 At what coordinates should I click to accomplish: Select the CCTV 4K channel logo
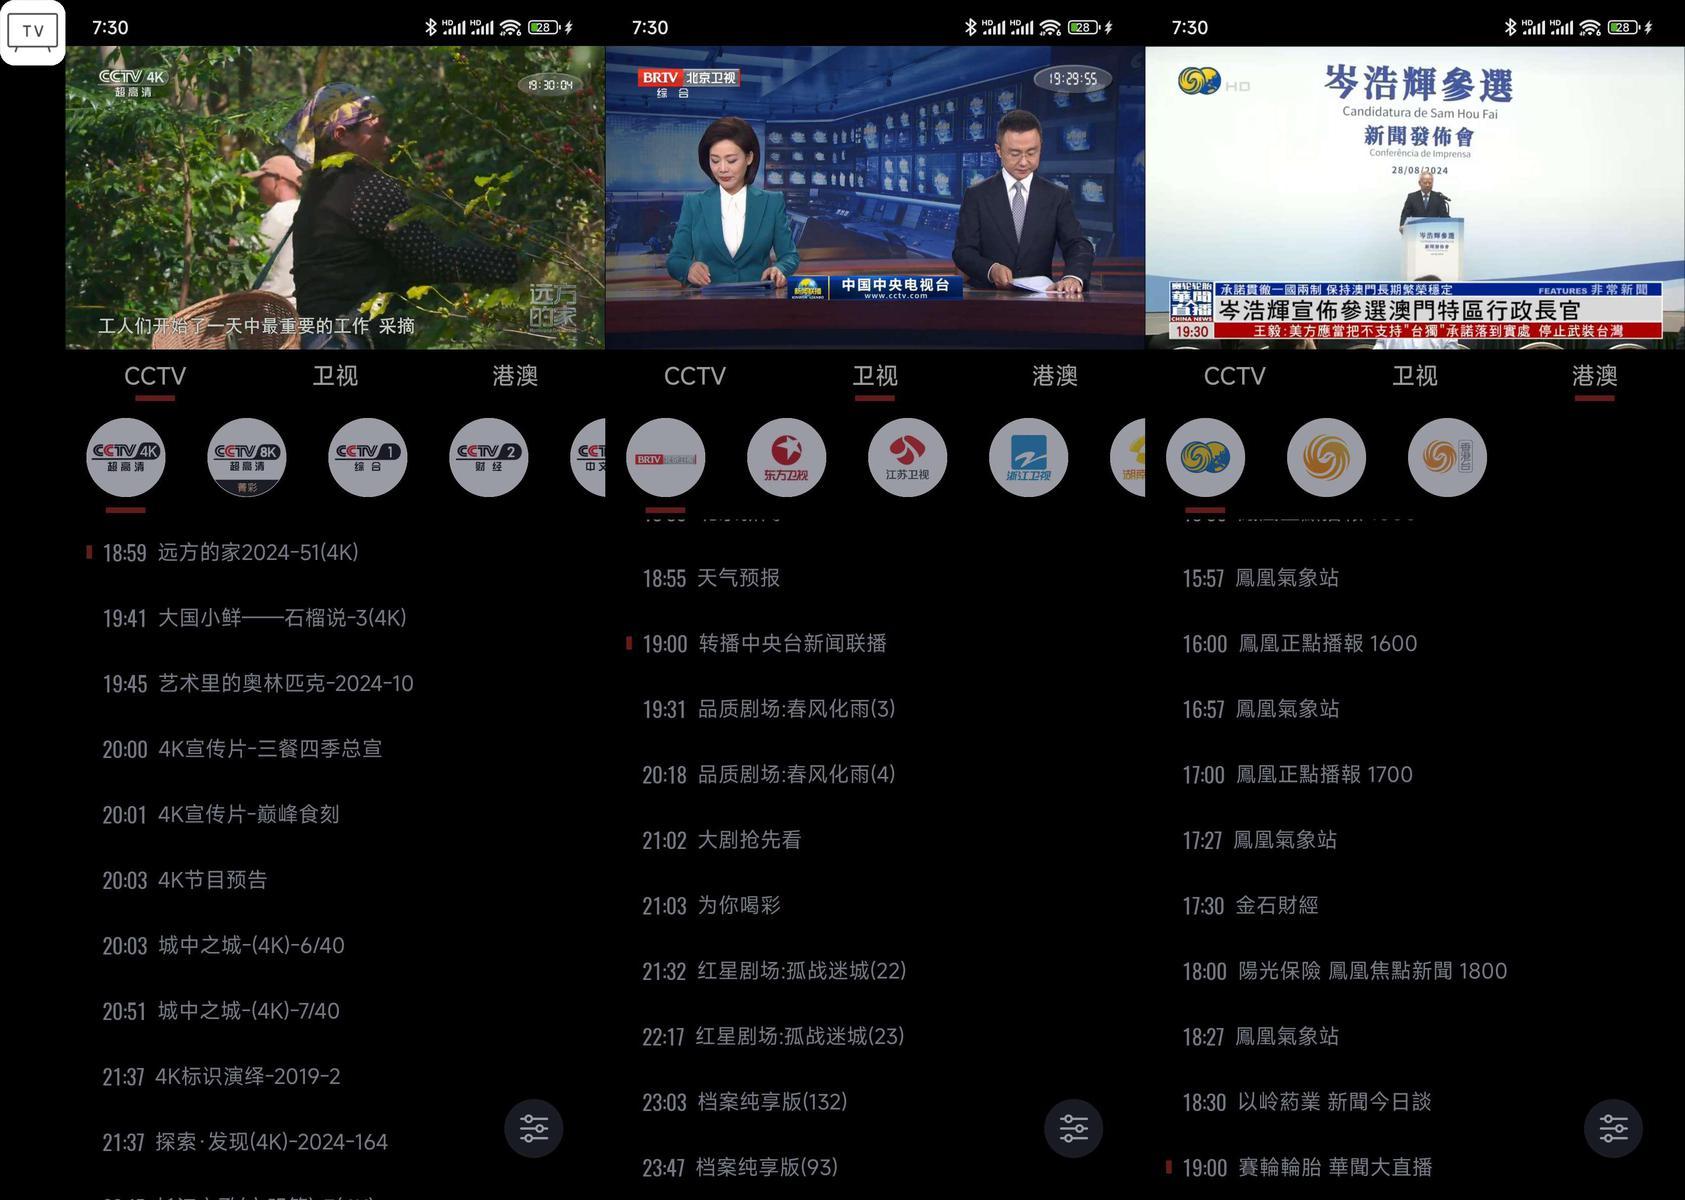click(x=126, y=458)
